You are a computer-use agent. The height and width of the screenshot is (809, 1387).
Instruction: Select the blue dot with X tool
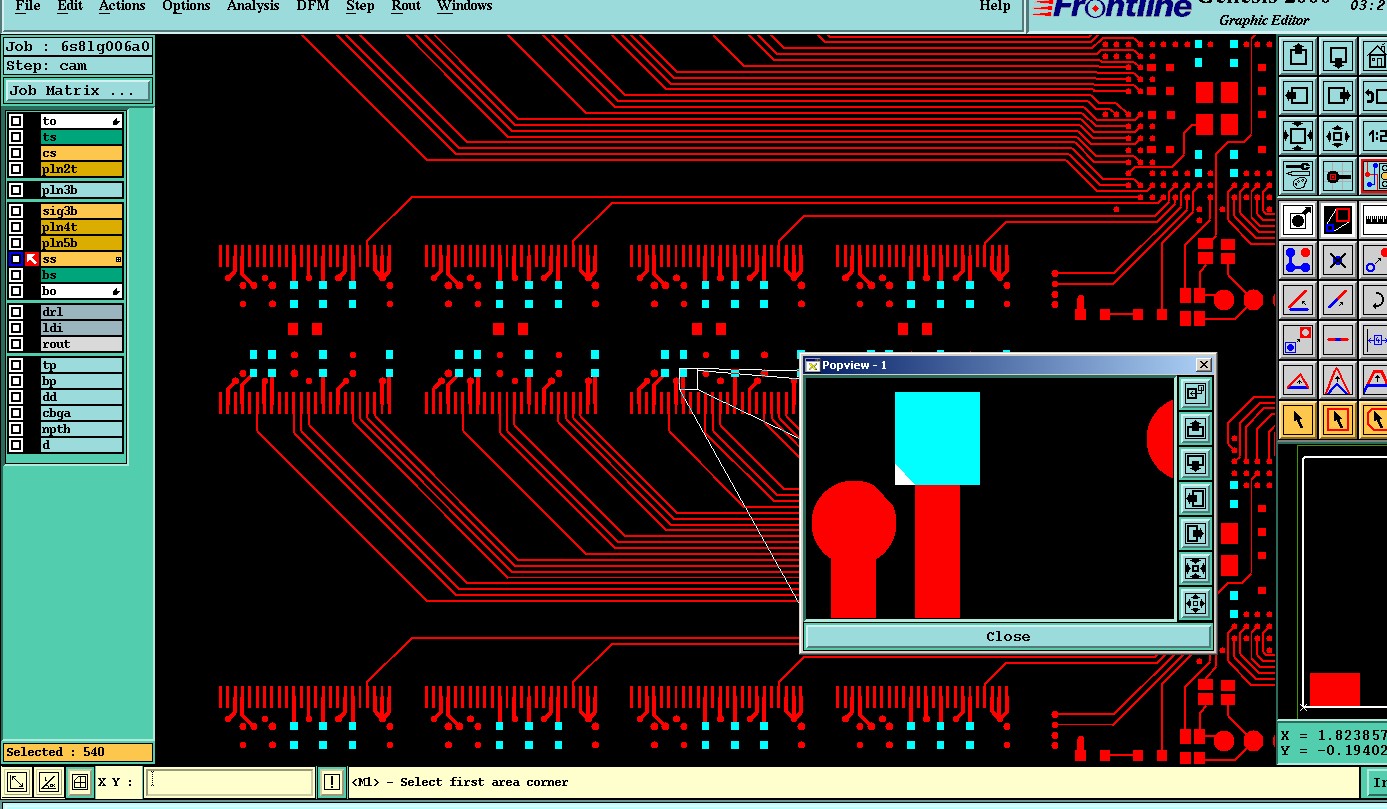[1338, 260]
